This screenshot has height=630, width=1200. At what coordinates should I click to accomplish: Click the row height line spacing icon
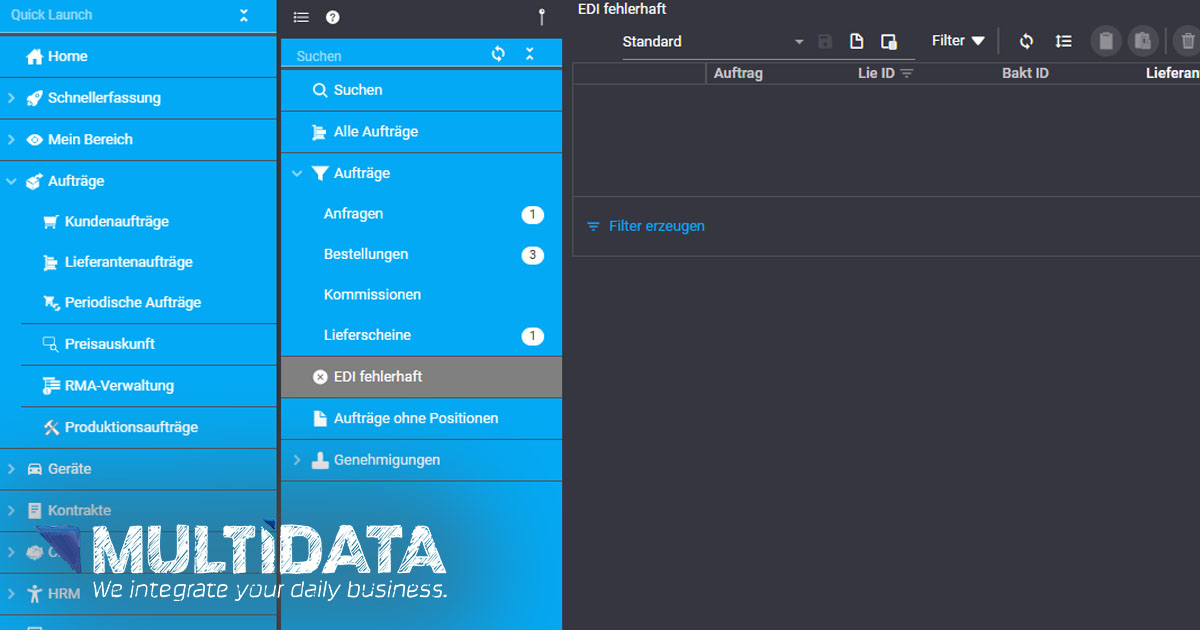point(1063,41)
